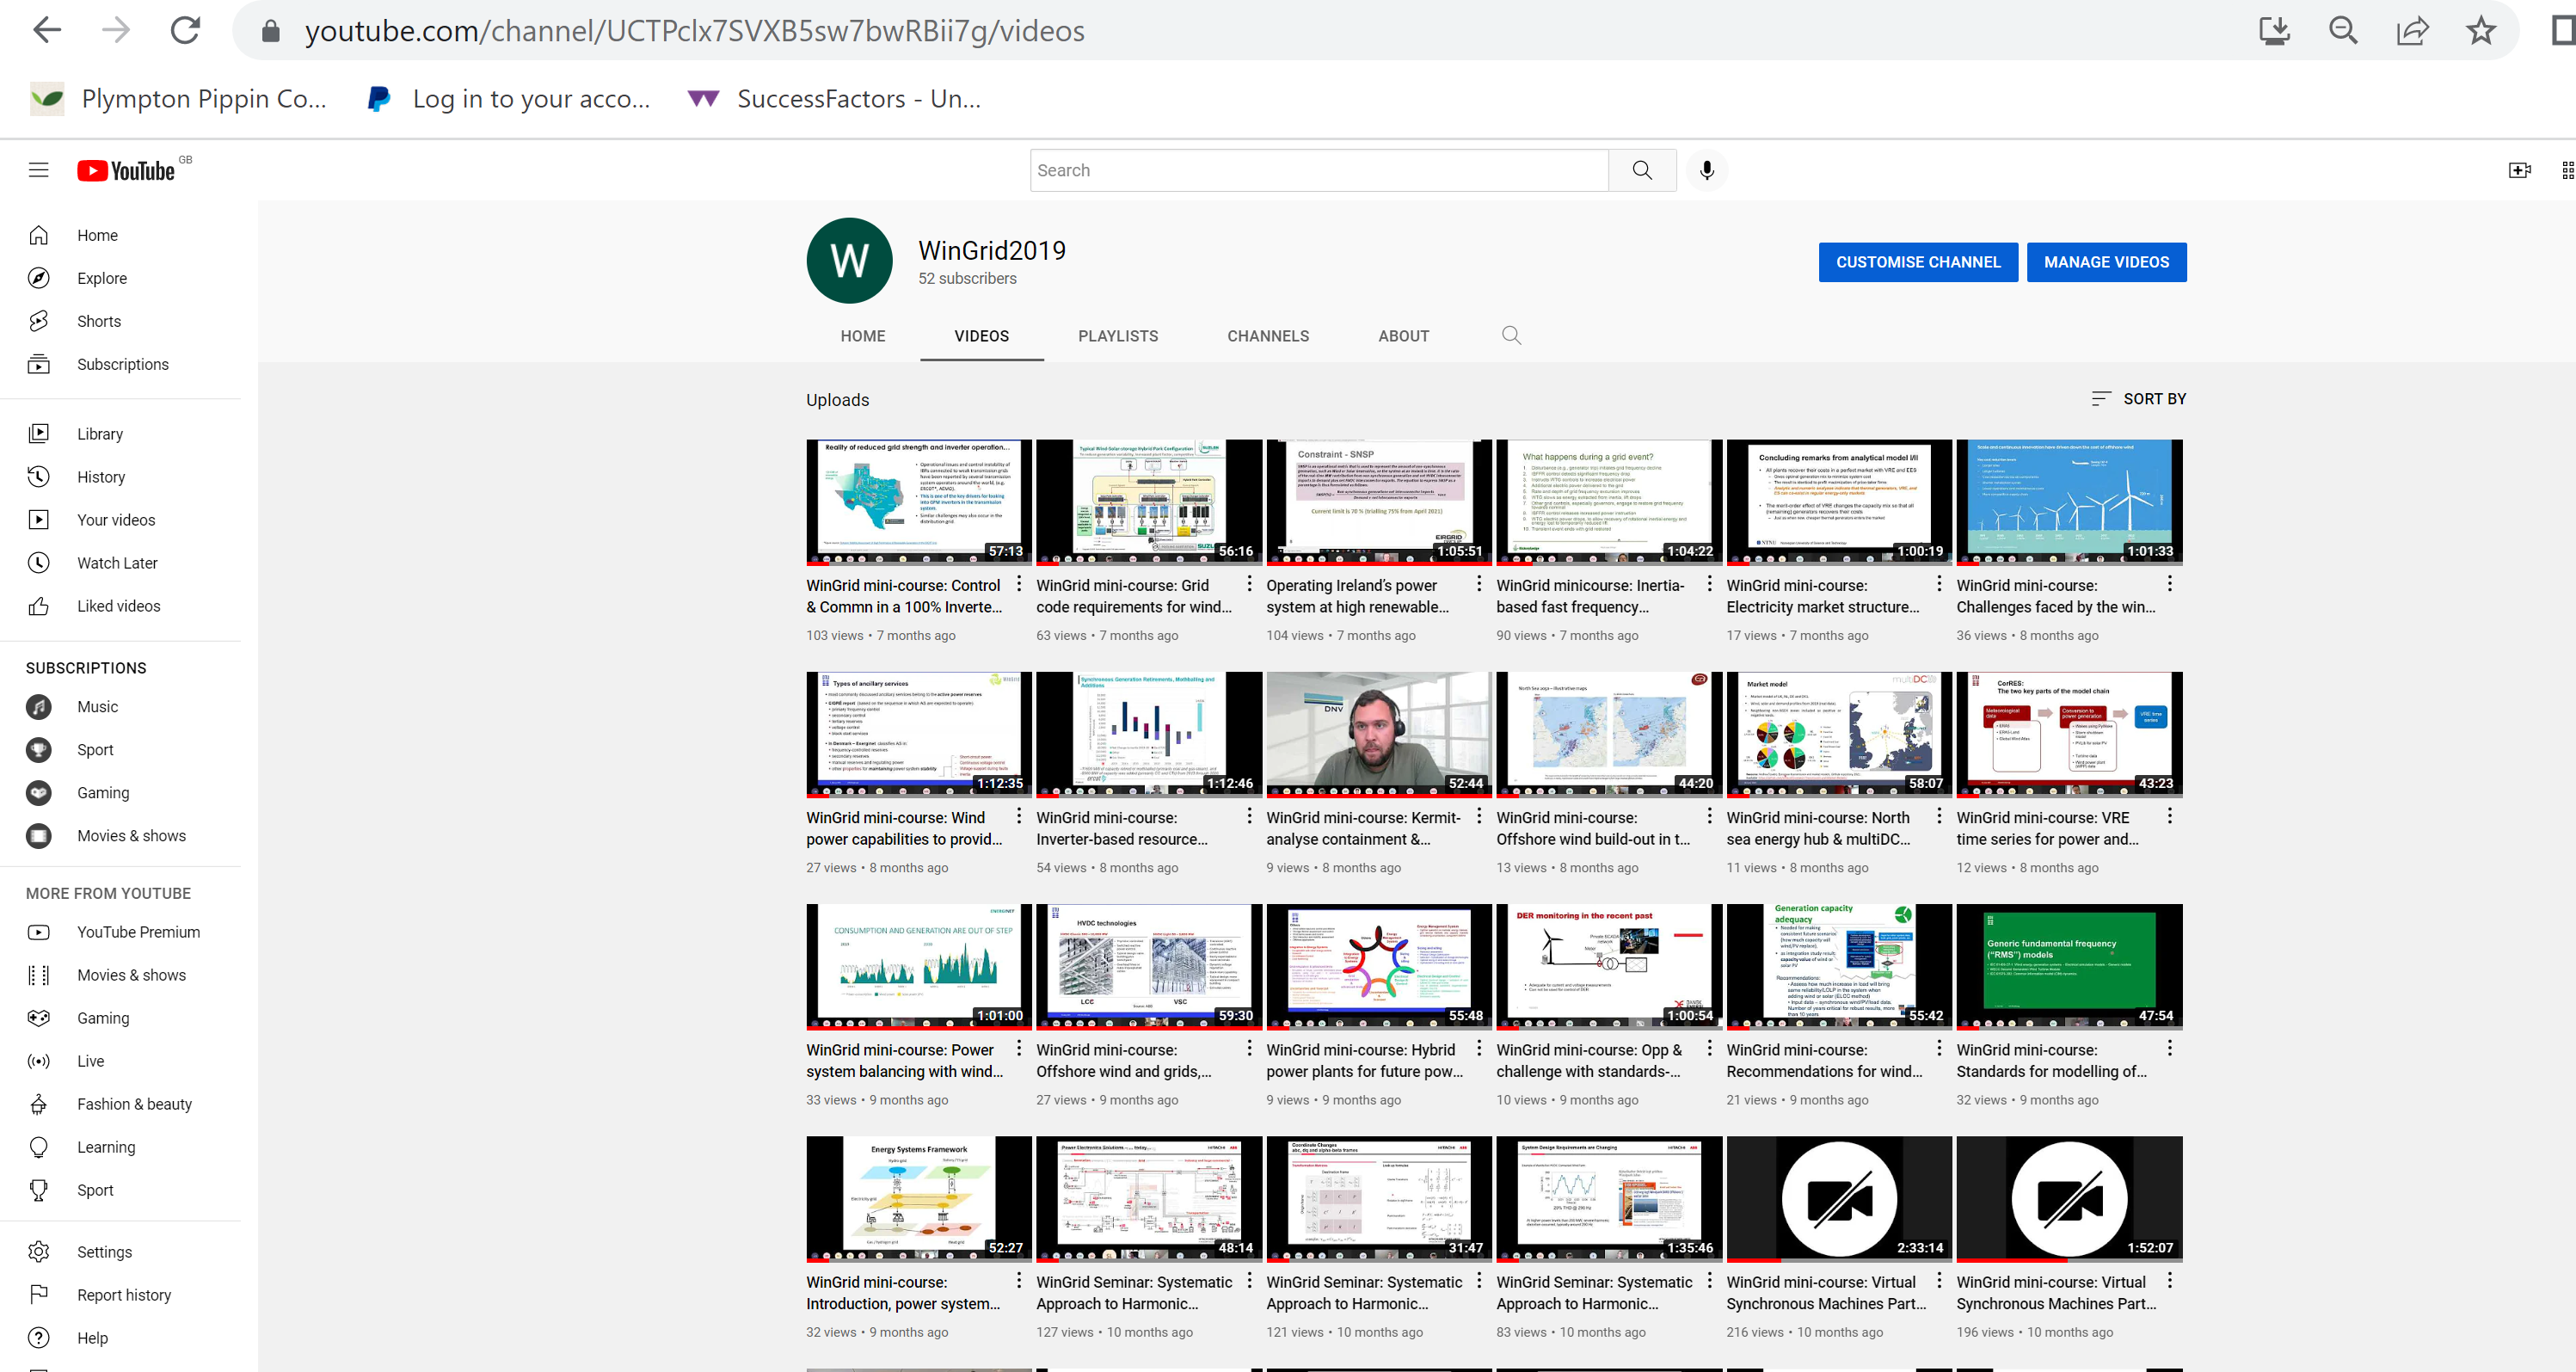Switch to the ABOUT tab
Screen dimensions: 2576x1372
pos(1403,336)
